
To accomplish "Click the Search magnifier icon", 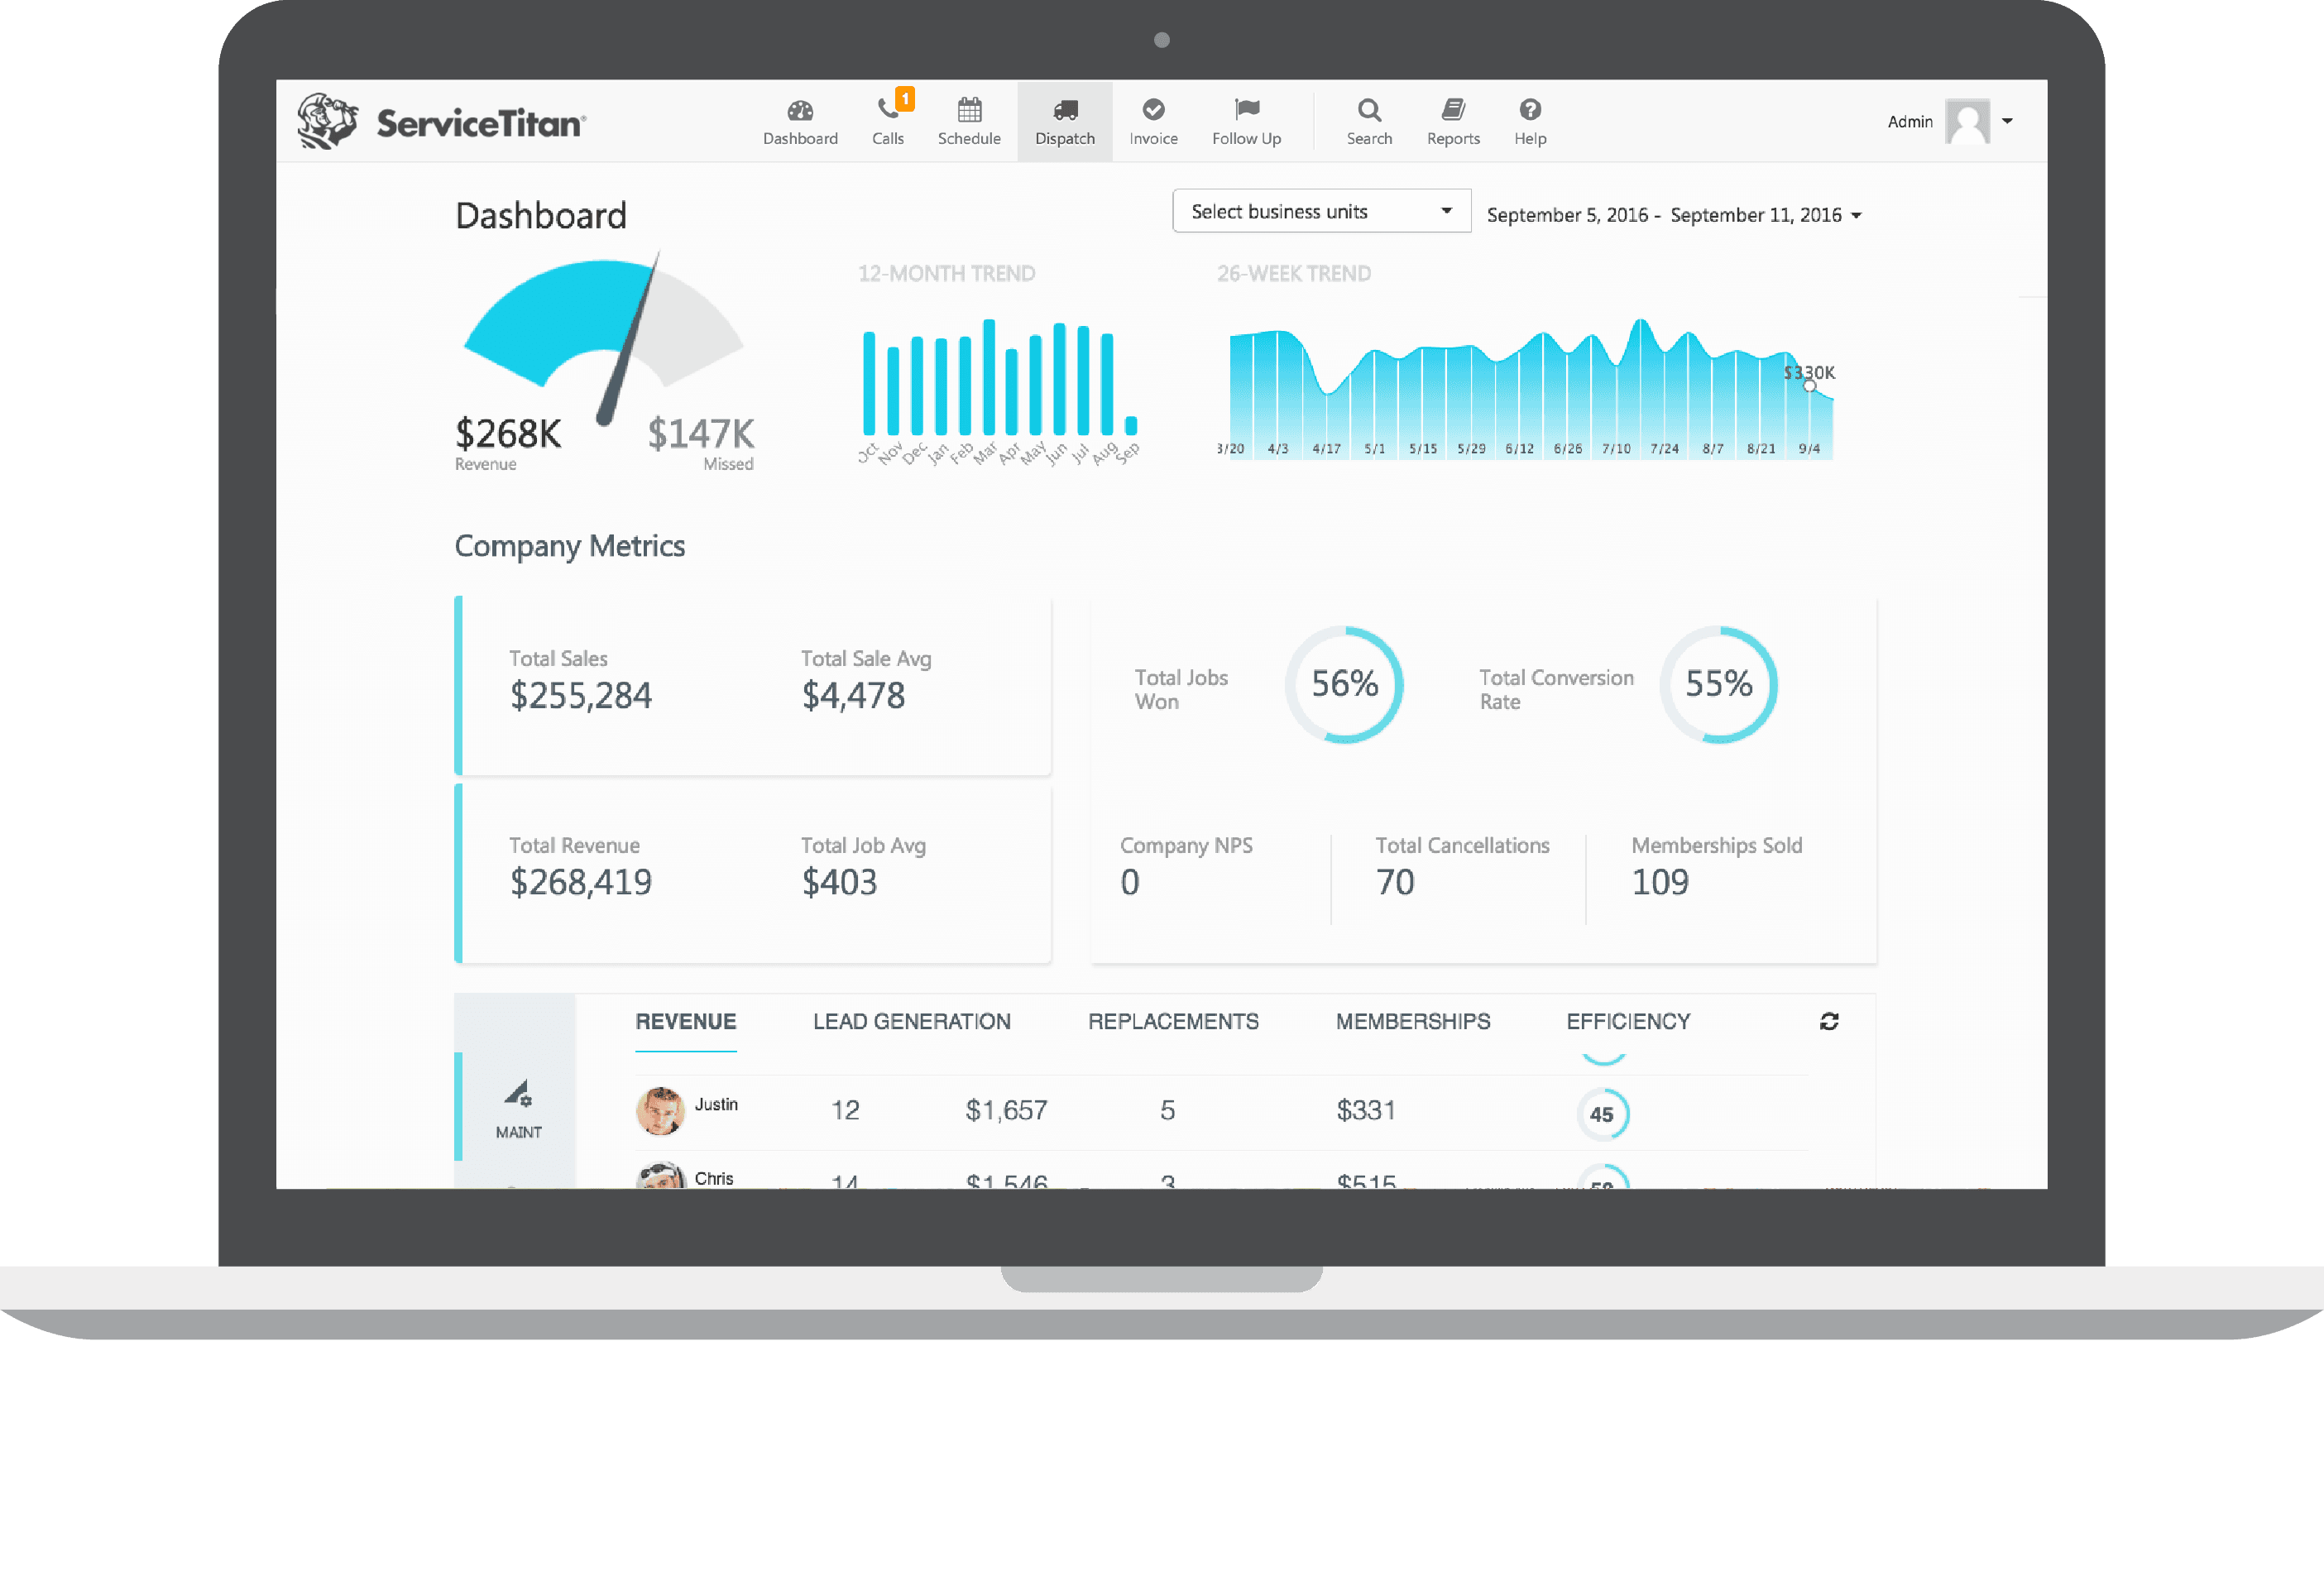I will tap(1369, 109).
